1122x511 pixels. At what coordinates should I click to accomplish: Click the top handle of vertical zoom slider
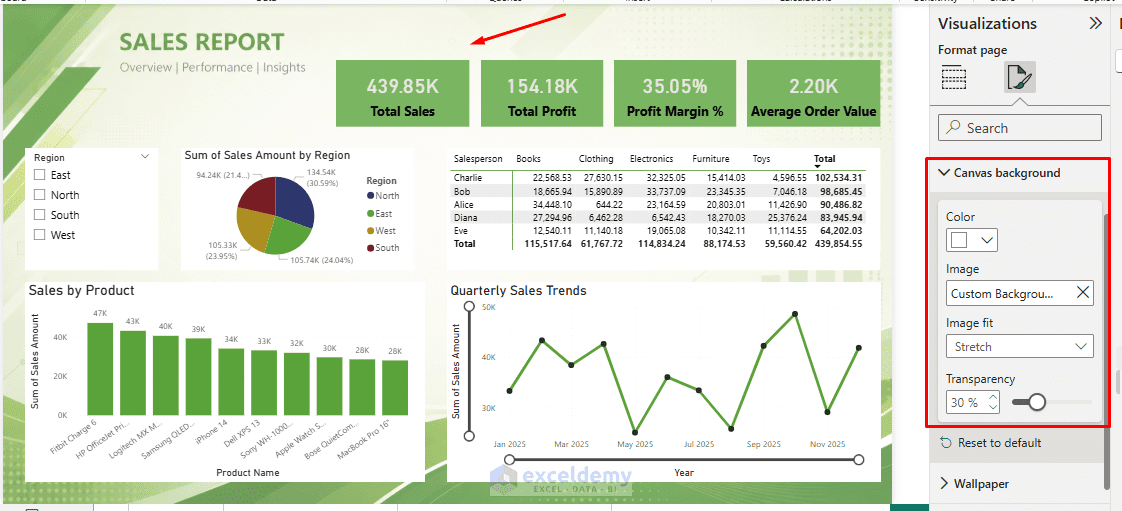click(469, 306)
